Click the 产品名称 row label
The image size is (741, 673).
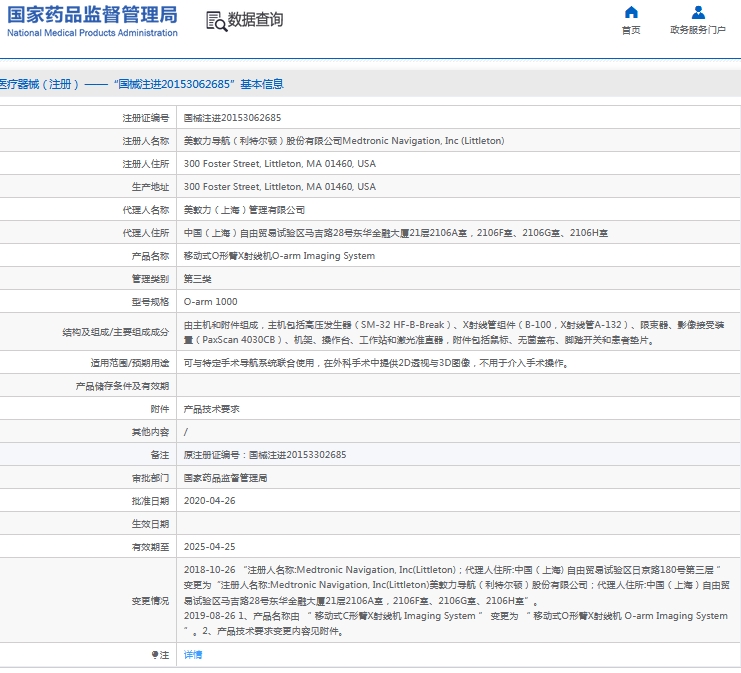tap(150, 256)
